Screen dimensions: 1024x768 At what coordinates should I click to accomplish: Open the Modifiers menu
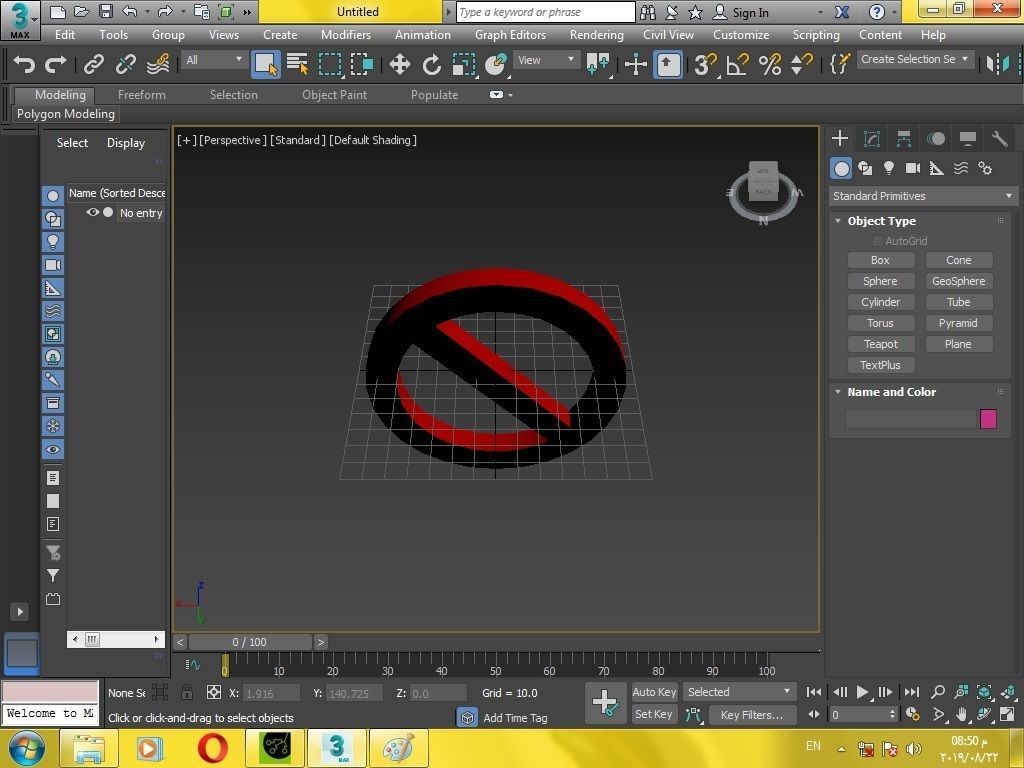pyautogui.click(x=345, y=35)
